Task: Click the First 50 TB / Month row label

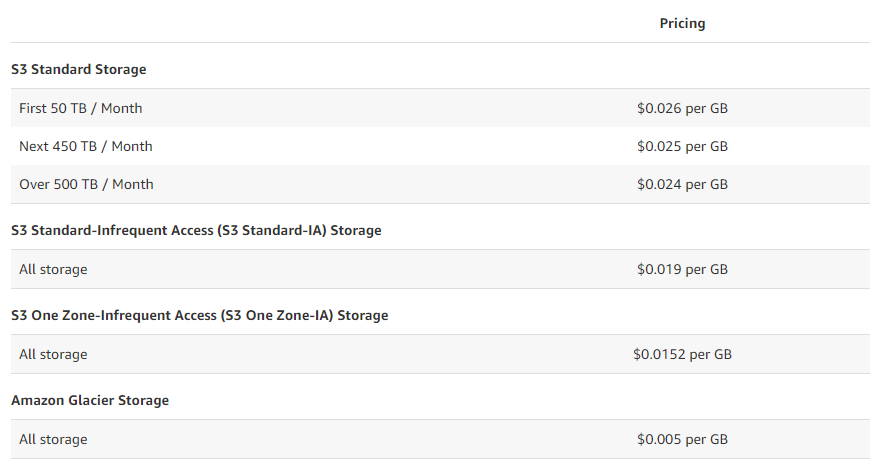Action: pos(81,108)
